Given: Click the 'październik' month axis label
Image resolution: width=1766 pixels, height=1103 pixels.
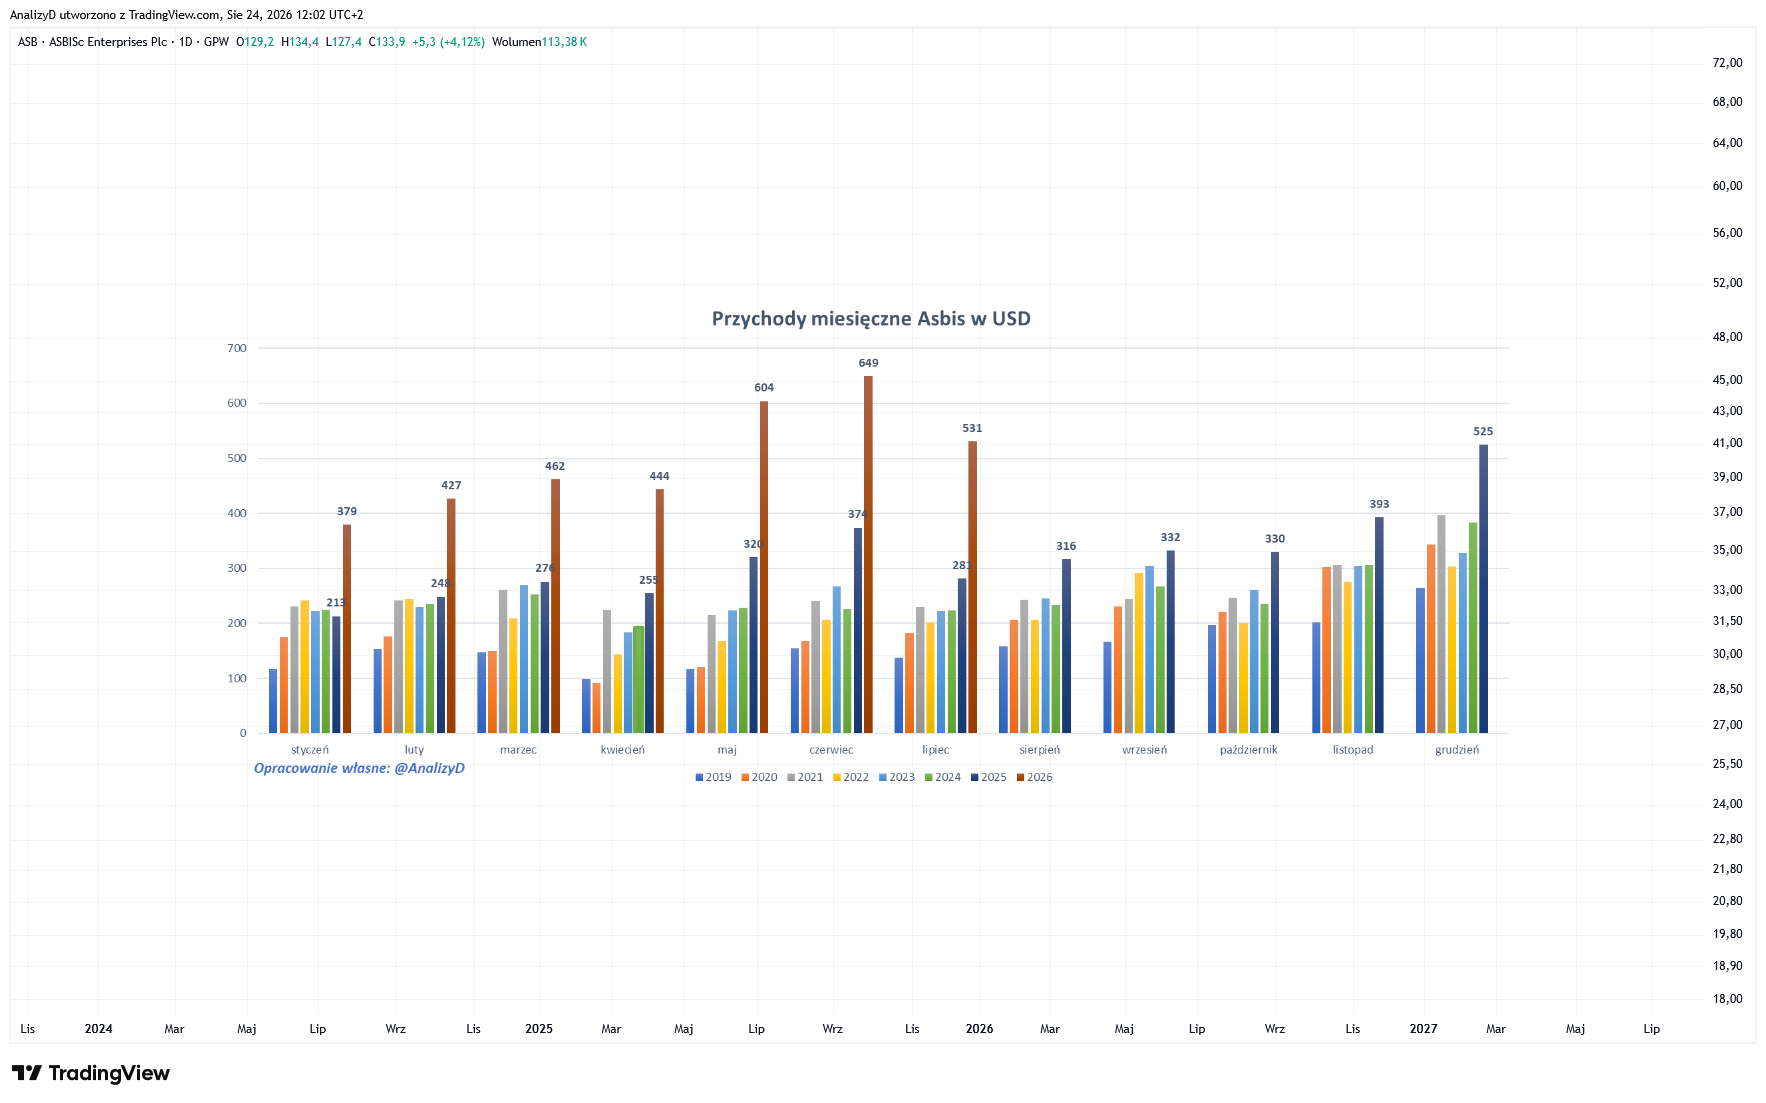Looking at the screenshot, I should point(1249,750).
